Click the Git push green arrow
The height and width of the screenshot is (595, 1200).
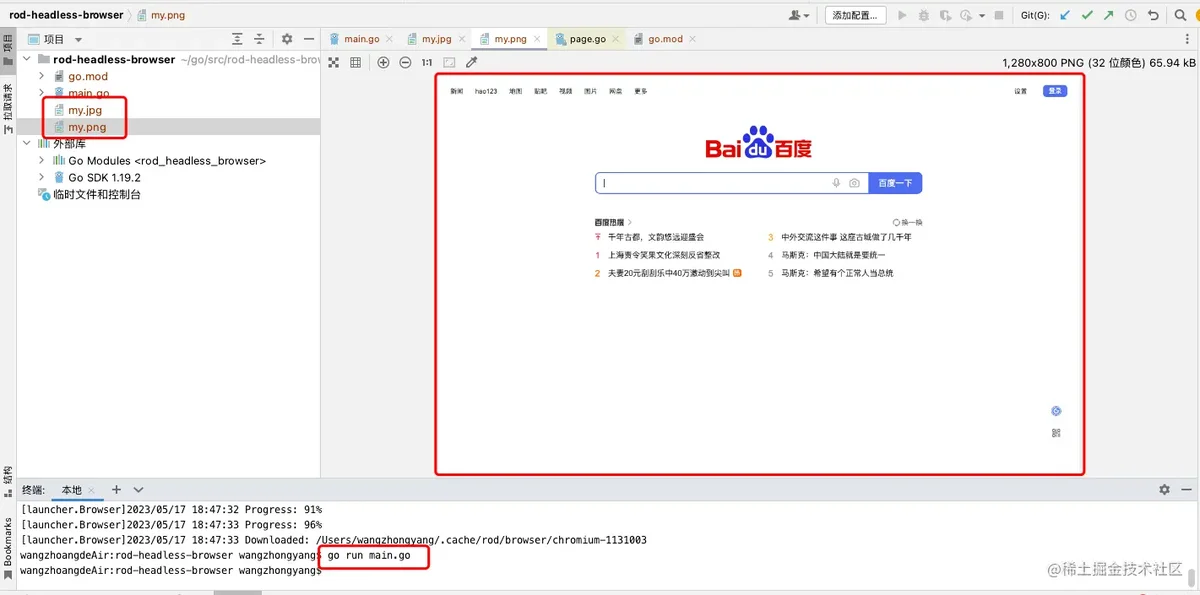coord(1108,15)
